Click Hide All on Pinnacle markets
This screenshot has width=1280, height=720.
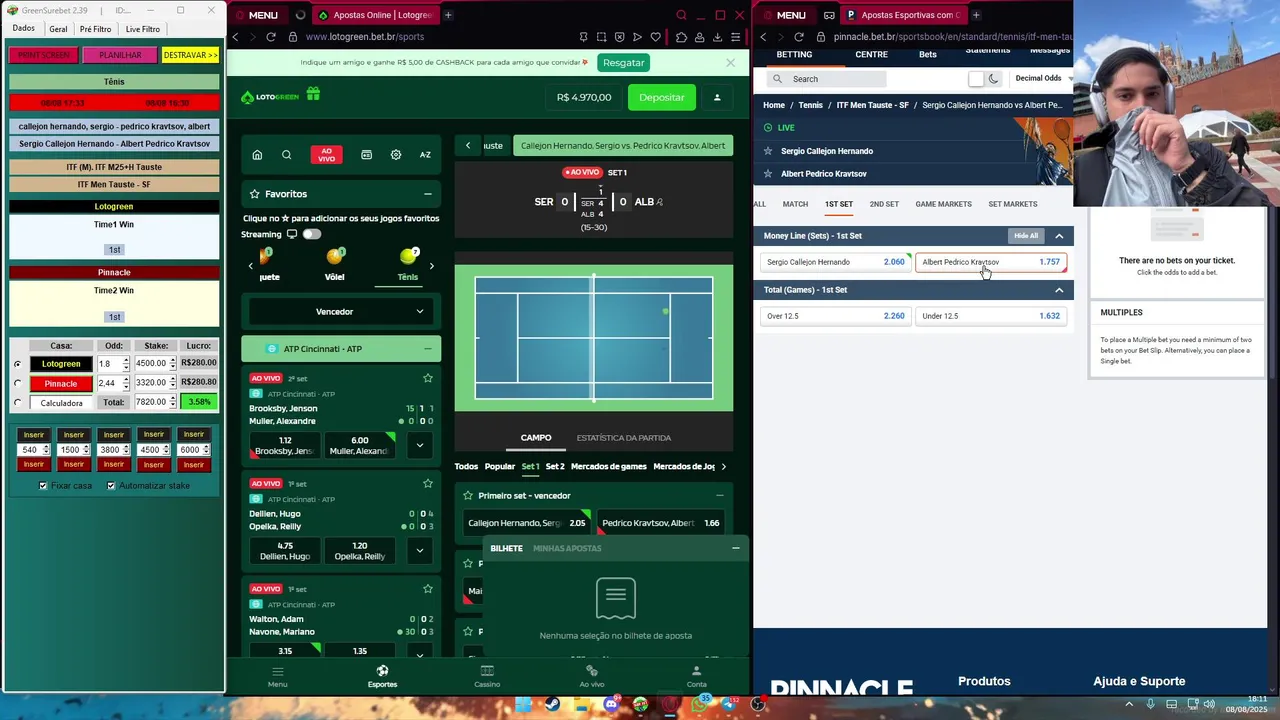(x=1026, y=236)
